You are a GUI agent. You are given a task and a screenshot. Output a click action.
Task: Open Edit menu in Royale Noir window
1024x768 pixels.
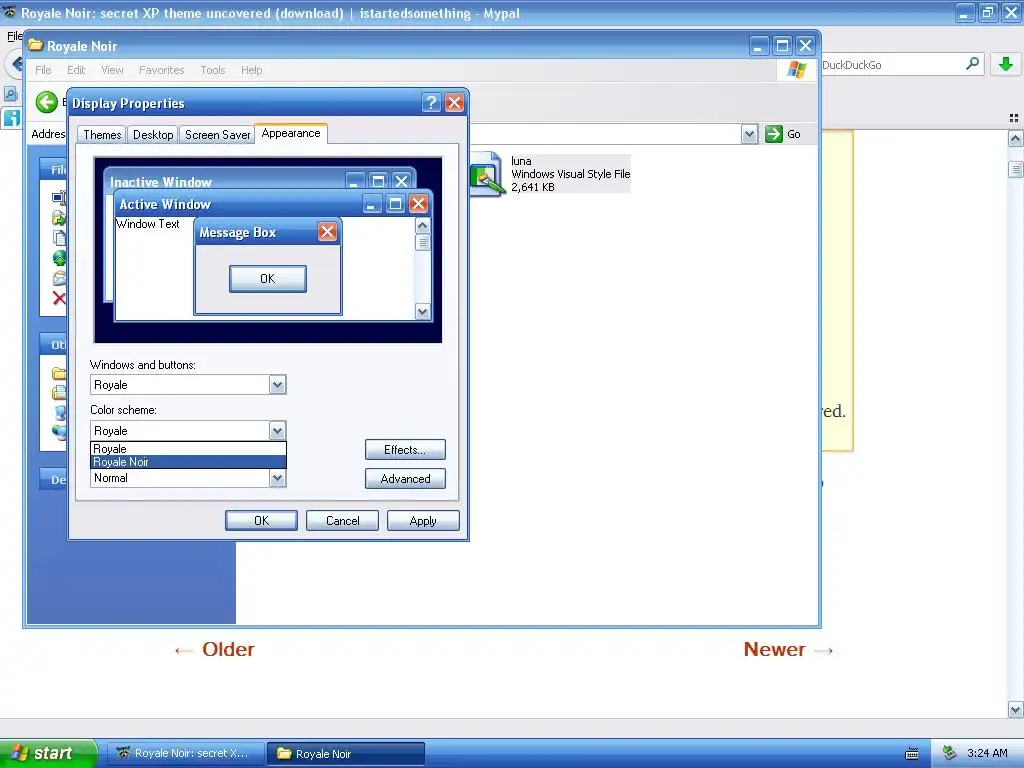(x=76, y=70)
